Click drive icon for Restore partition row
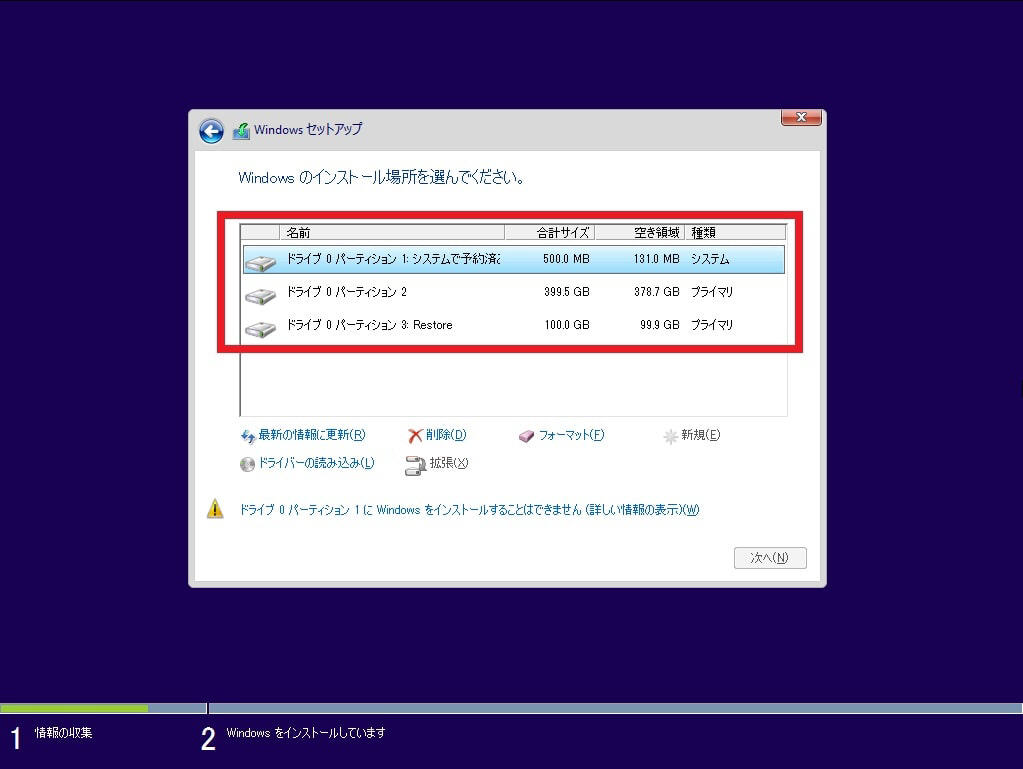Screen dimensions: 1023x769 (260, 328)
